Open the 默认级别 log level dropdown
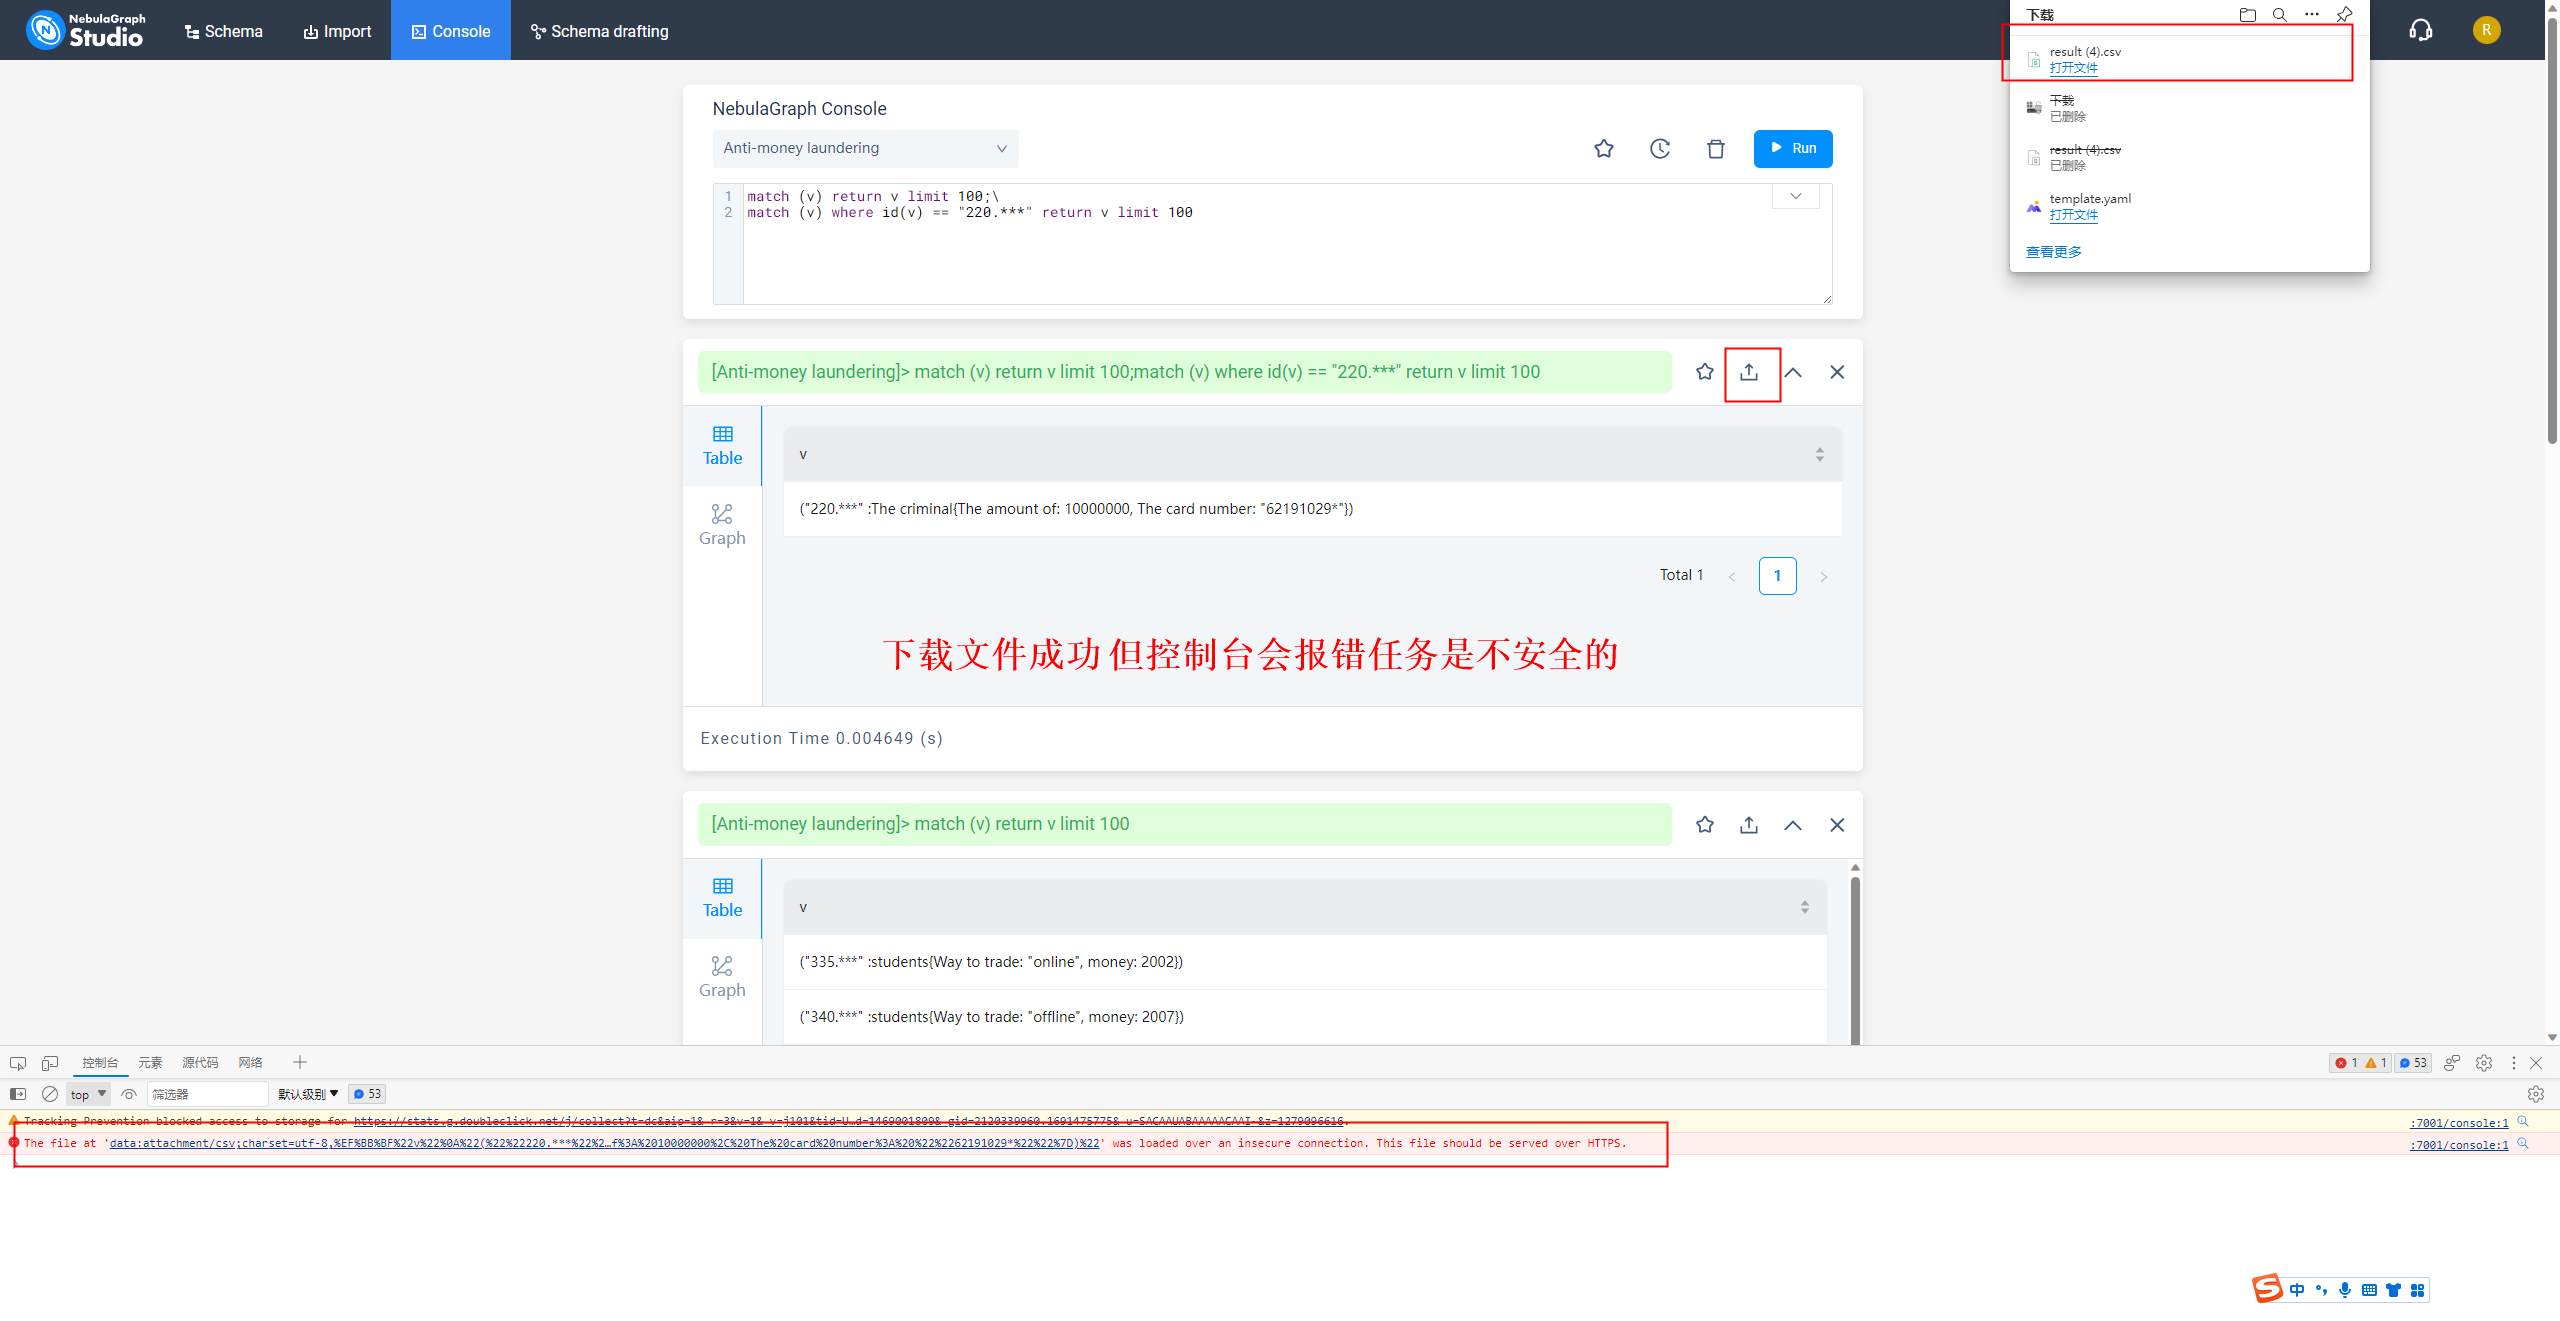The height and width of the screenshot is (1321, 2560). [305, 1094]
